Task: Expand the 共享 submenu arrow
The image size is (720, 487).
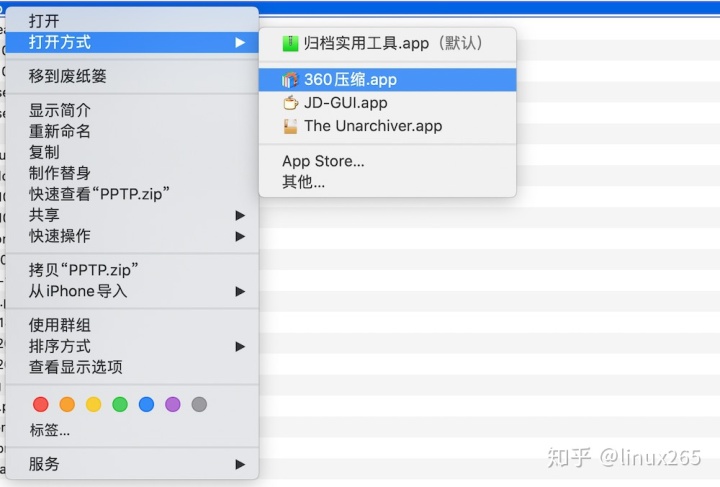Action: tap(240, 215)
